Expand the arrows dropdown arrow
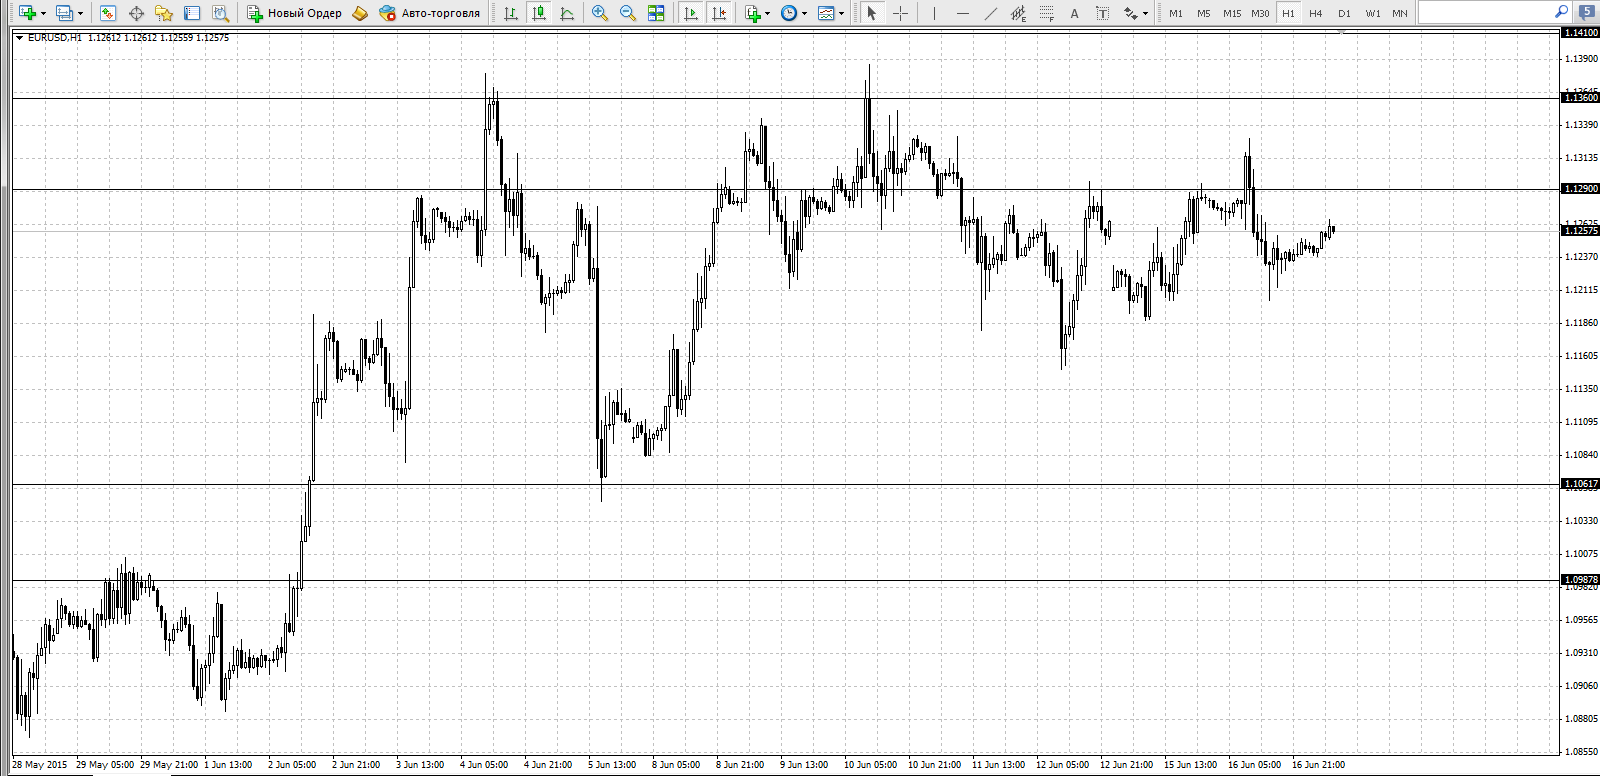This screenshot has height=776, width=1600. 1145,13
